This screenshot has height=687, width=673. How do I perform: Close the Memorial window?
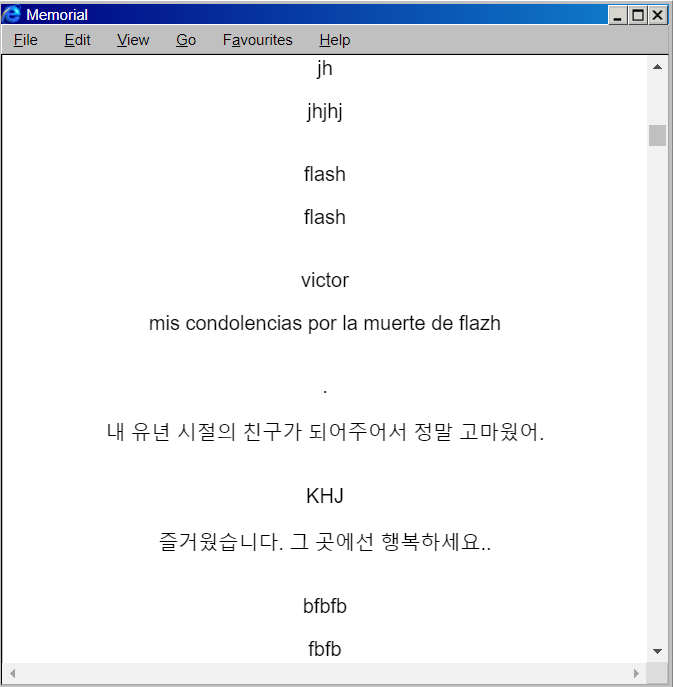[x=658, y=15]
